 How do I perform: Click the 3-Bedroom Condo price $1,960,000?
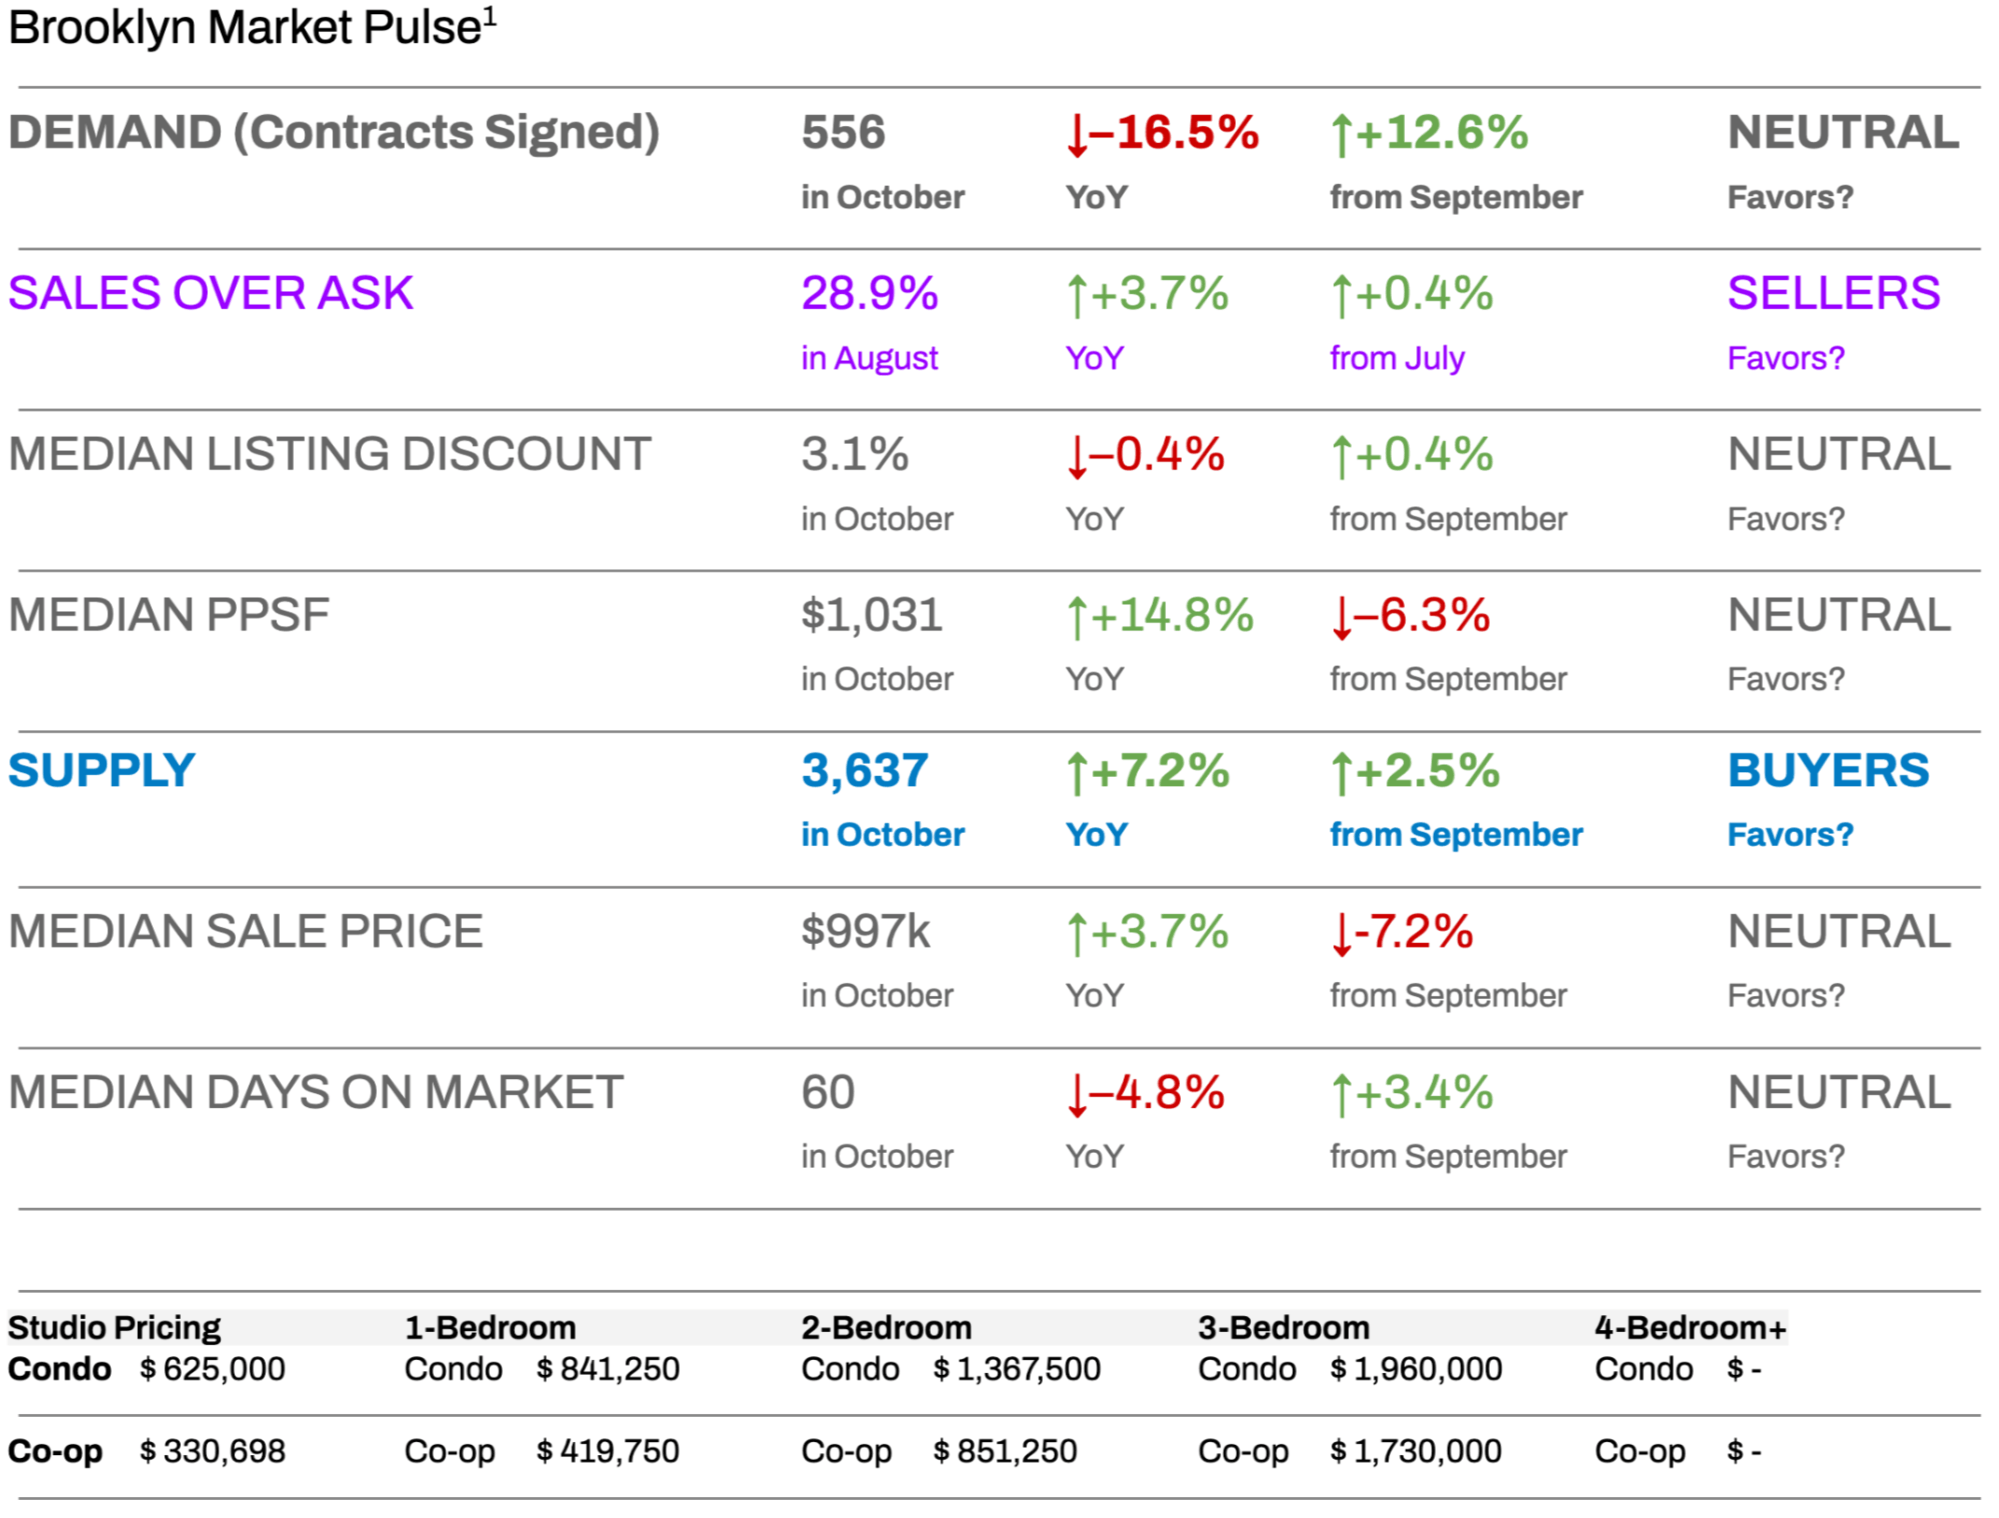click(x=1416, y=1369)
